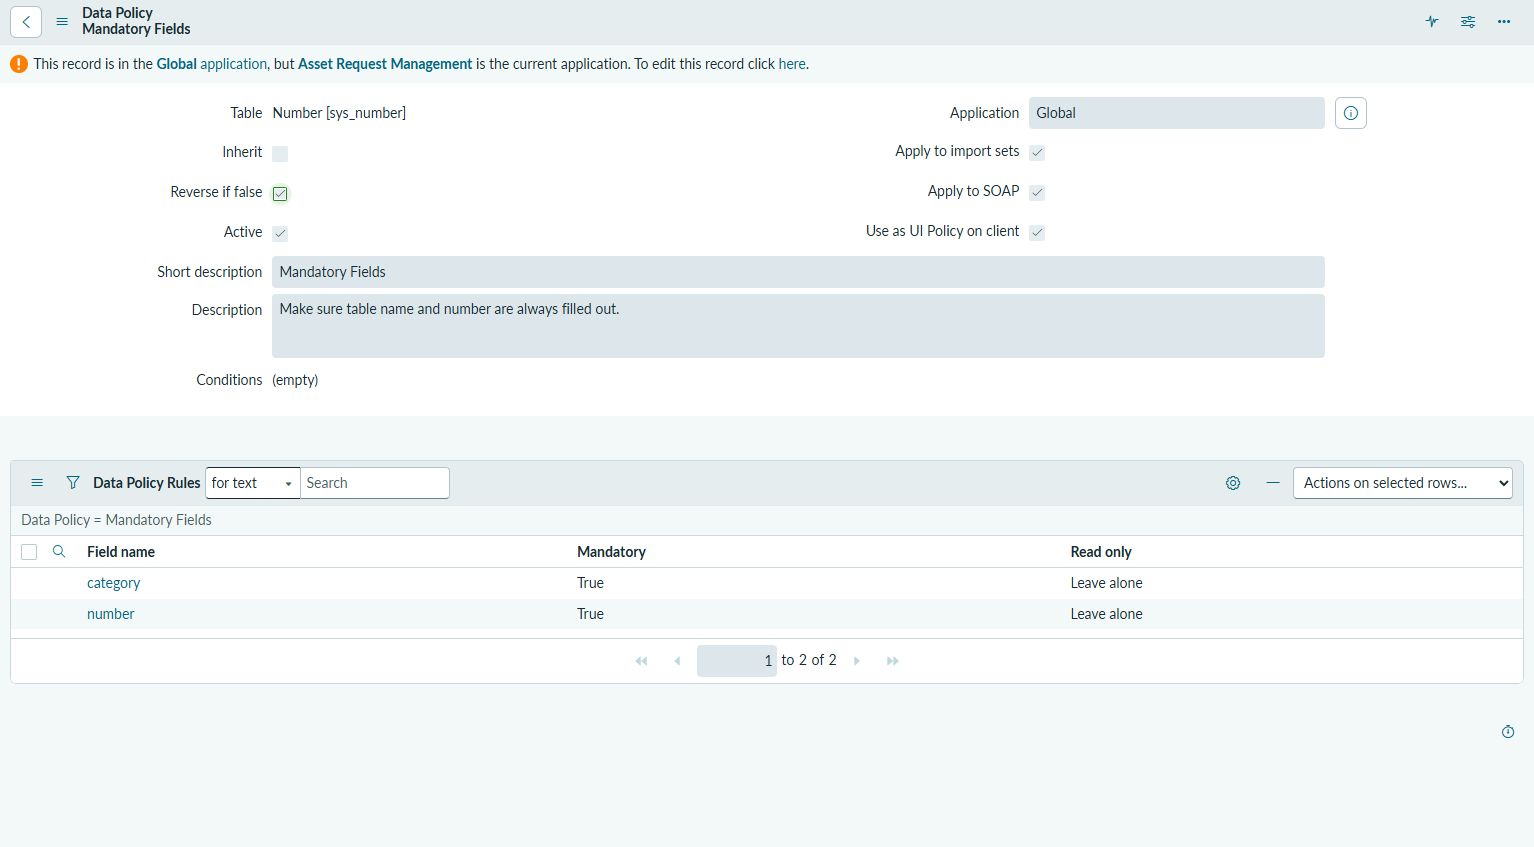Sort by Field name column header
Image resolution: width=1534 pixels, height=847 pixels.
(x=121, y=552)
